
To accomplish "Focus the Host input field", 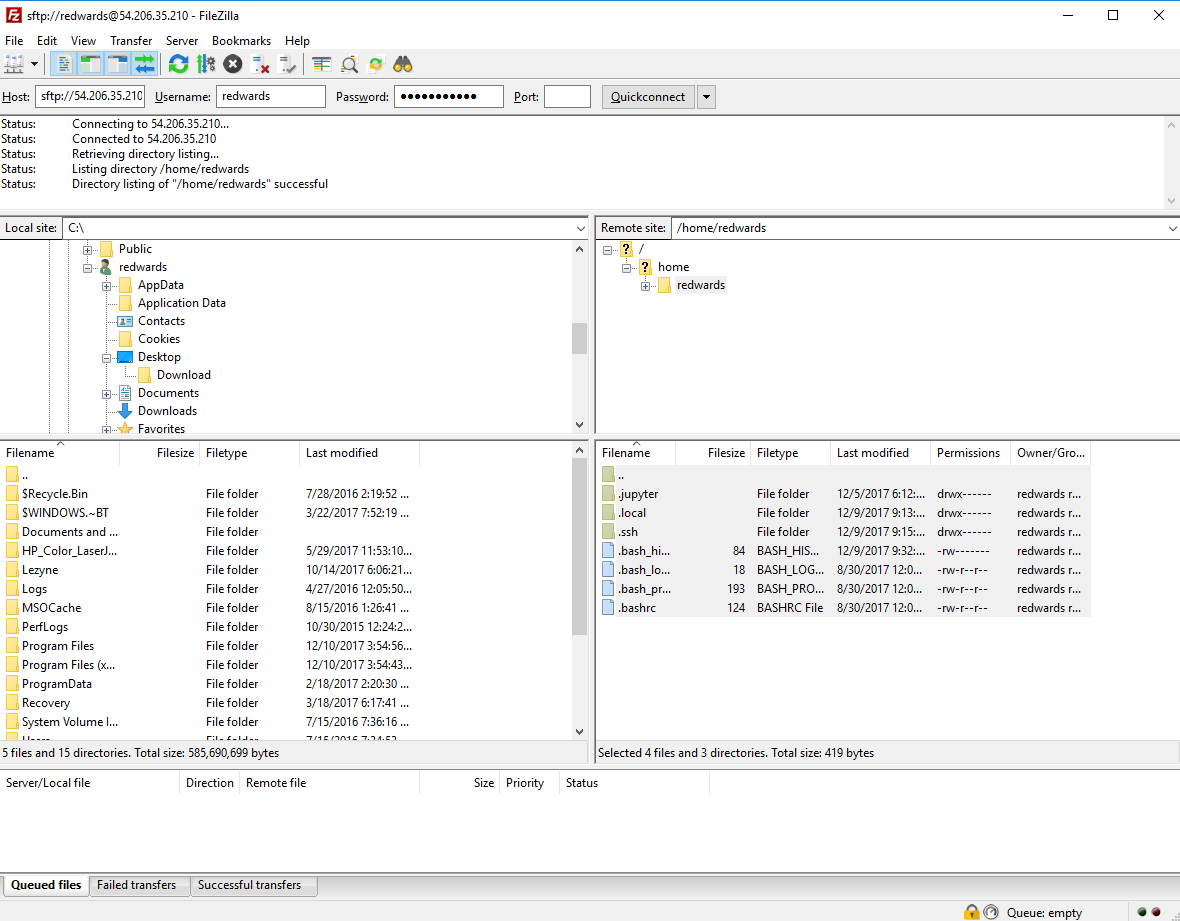I will tap(90, 96).
